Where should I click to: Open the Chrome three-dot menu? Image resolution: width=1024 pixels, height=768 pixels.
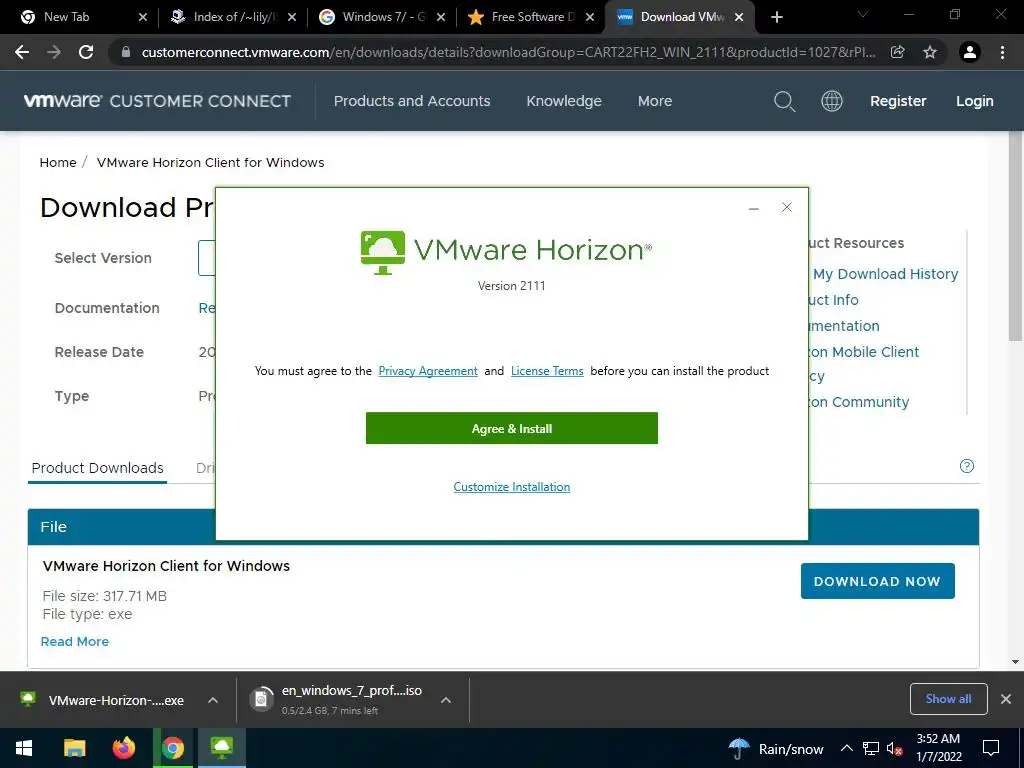pos(1002,52)
